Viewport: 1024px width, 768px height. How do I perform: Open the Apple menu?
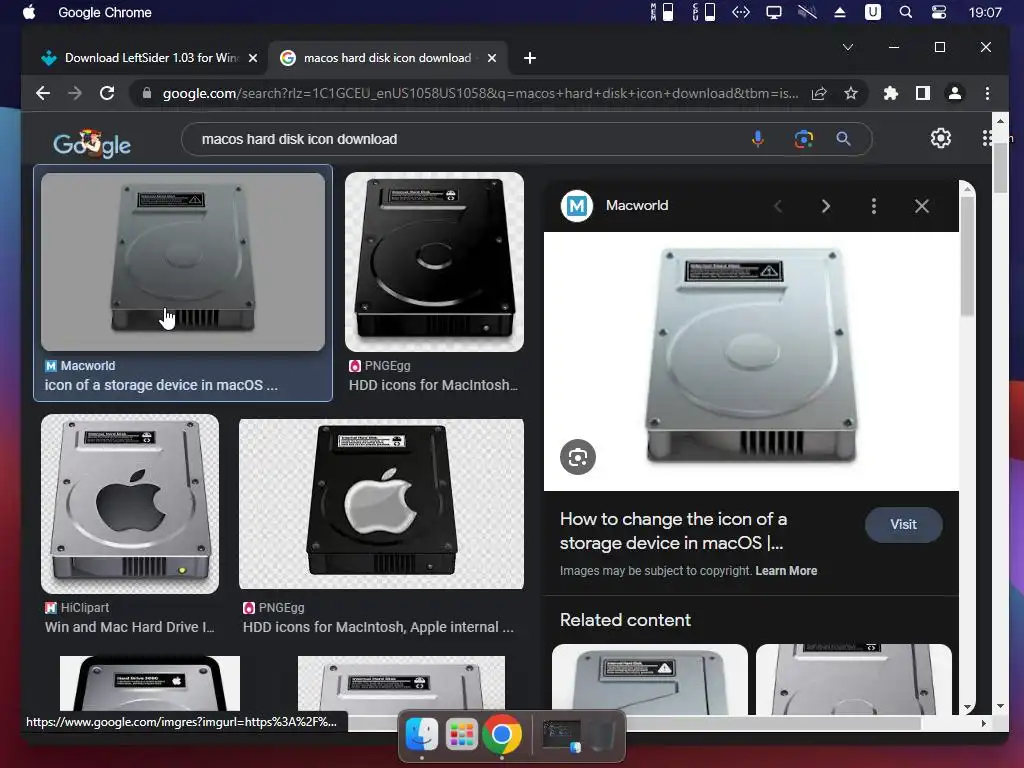click(29, 12)
